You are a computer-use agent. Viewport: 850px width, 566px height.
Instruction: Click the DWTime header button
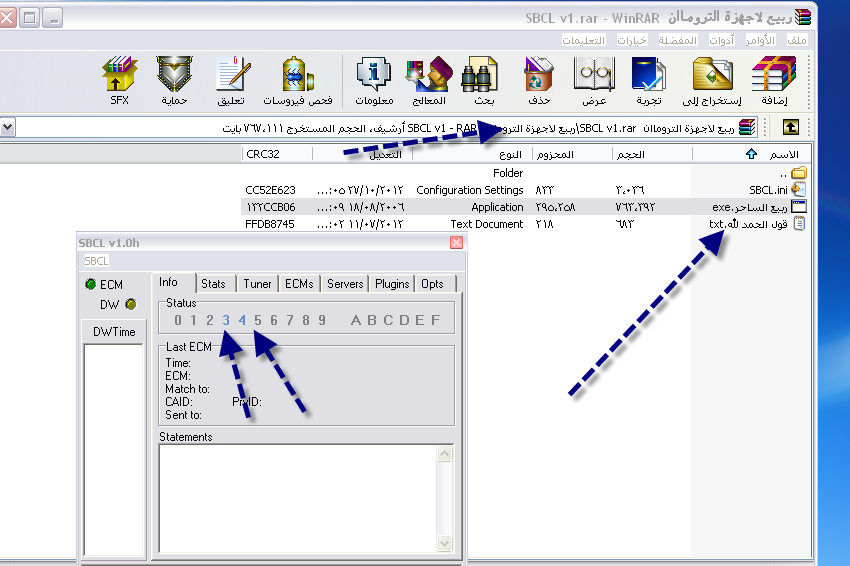[x=114, y=332]
